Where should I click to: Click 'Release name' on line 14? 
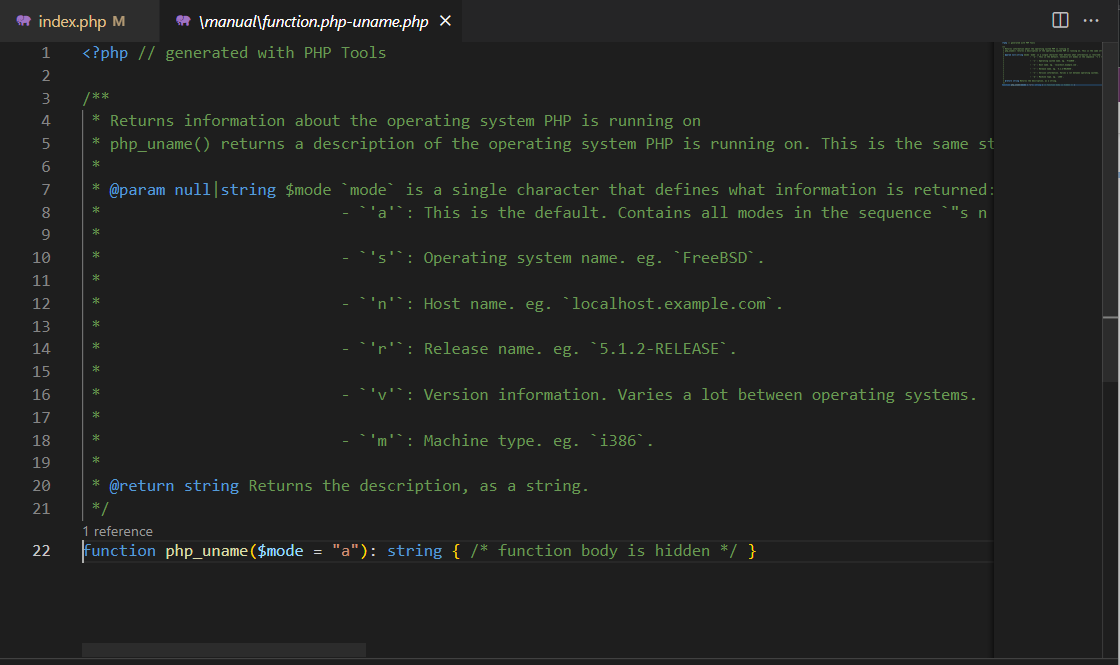pyautogui.click(x=479, y=349)
